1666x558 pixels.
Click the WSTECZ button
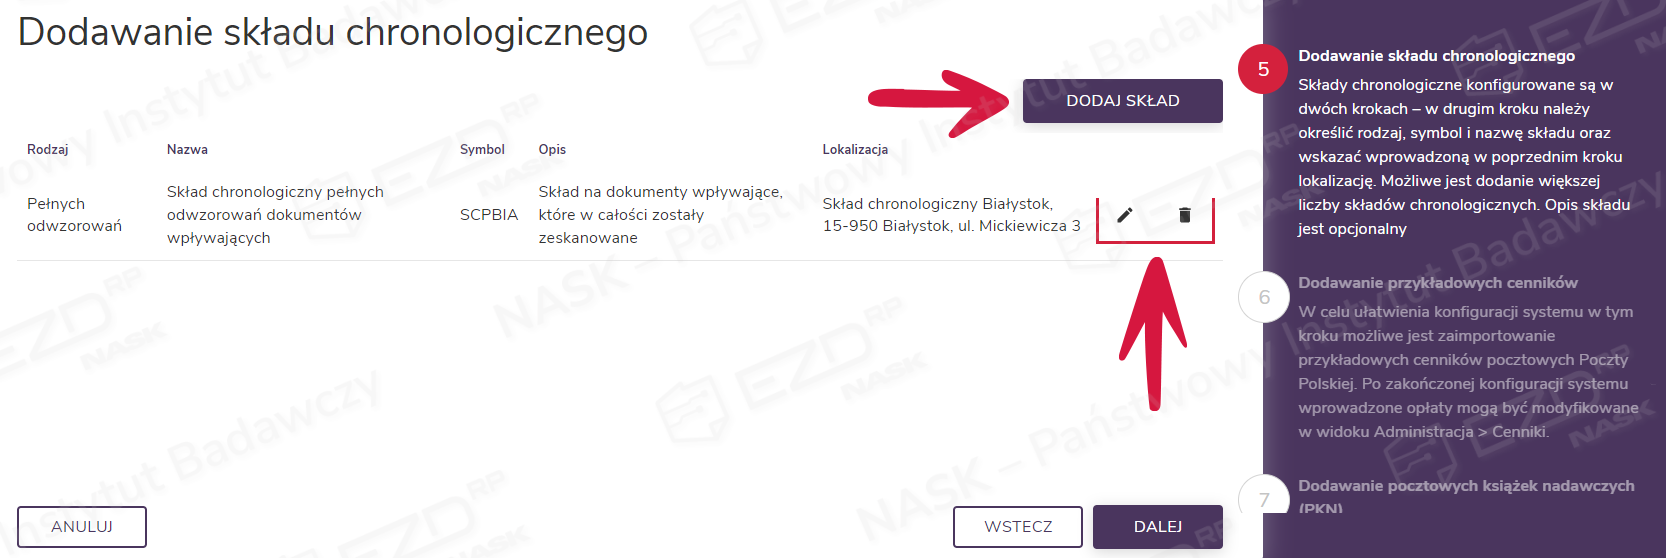(x=1017, y=527)
